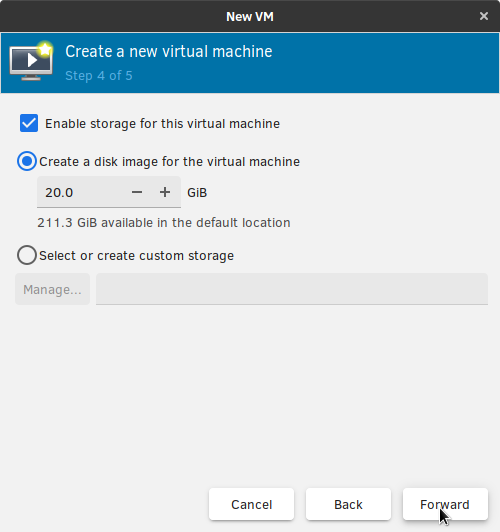Click the custom storage path field
The height and width of the screenshot is (532, 500).
pos(292,289)
